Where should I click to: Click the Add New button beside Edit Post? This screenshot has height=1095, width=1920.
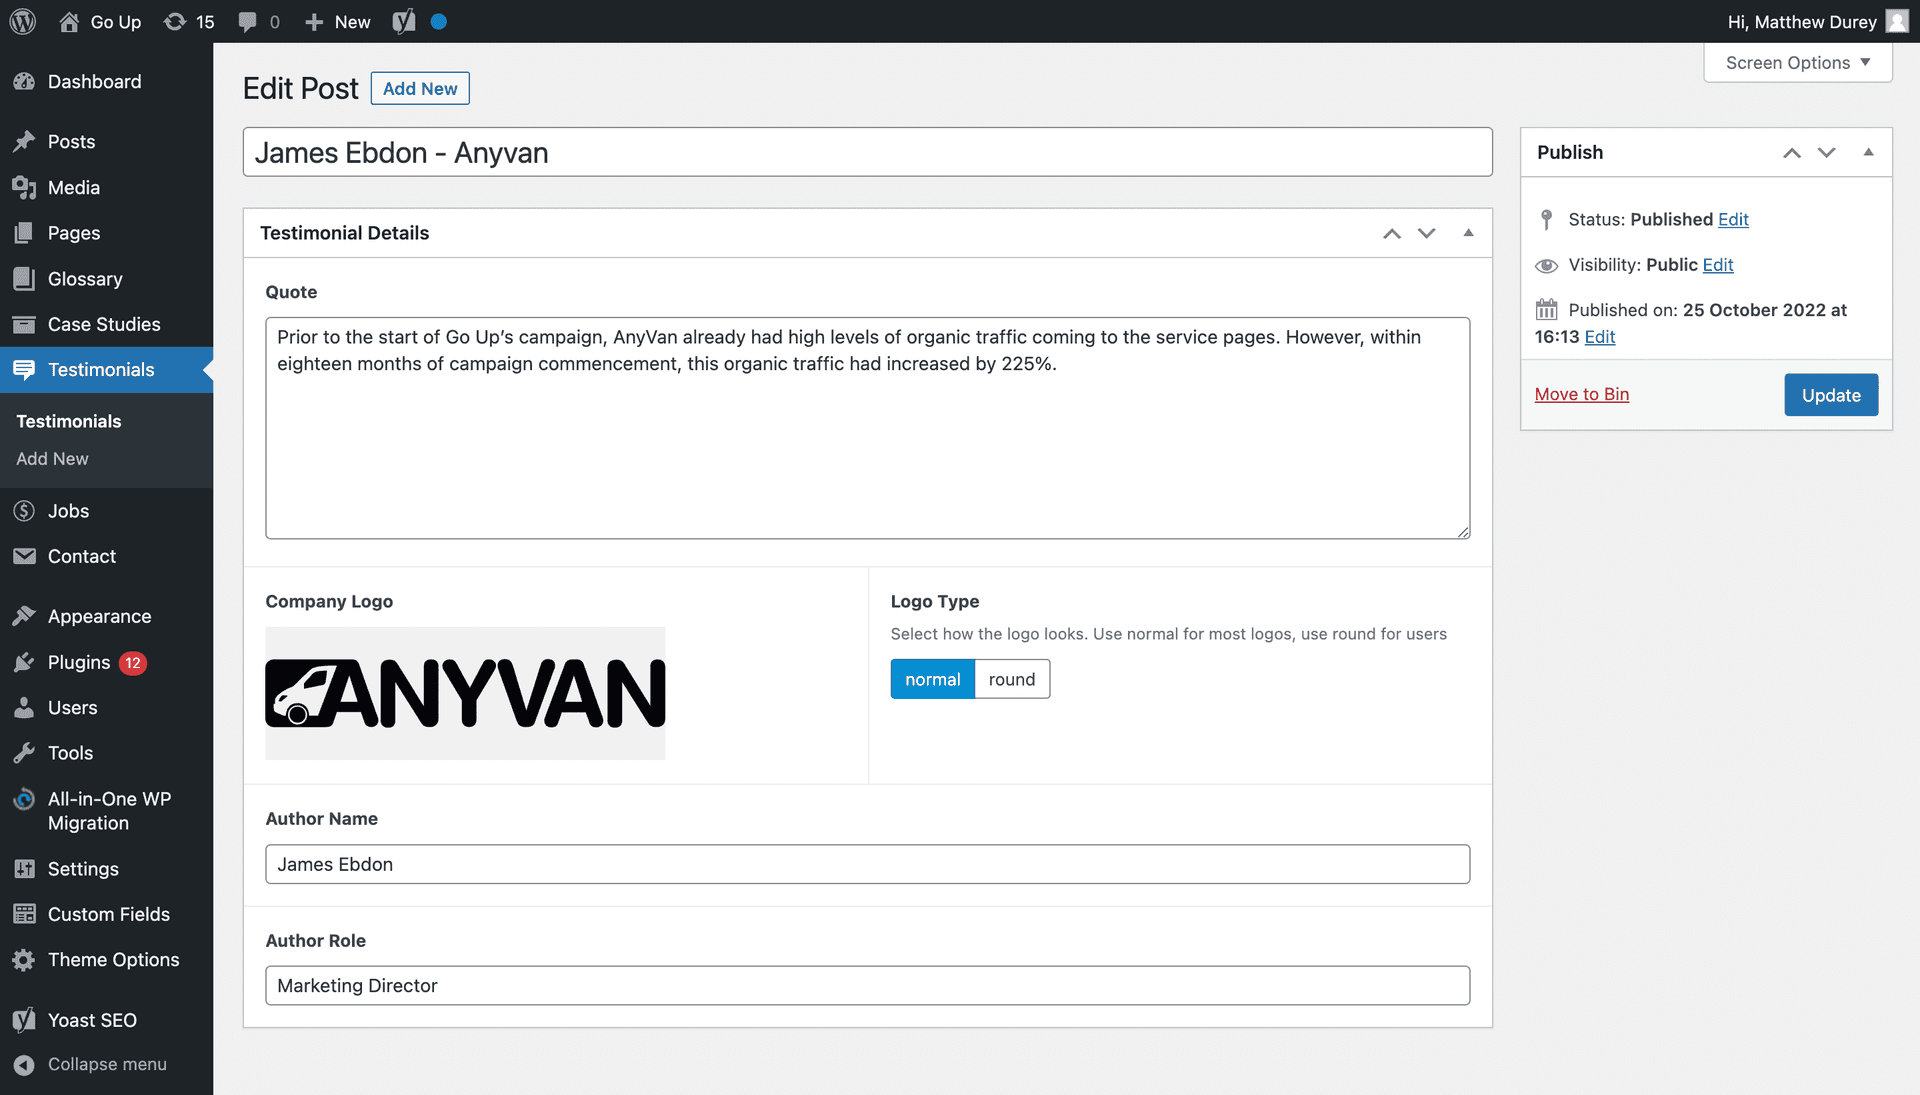[x=420, y=88]
